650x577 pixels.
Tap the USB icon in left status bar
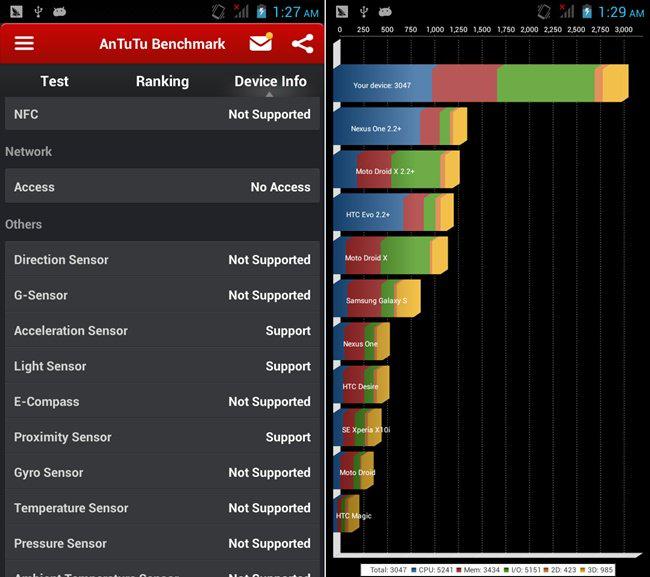click(38, 12)
